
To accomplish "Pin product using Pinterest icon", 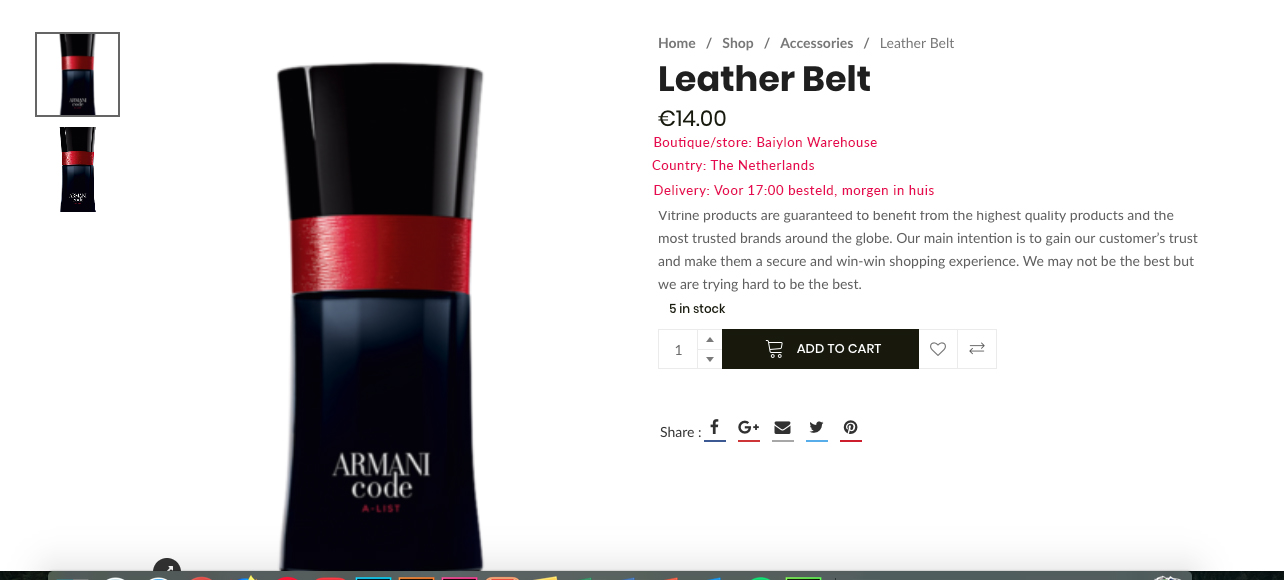I will click(850, 427).
